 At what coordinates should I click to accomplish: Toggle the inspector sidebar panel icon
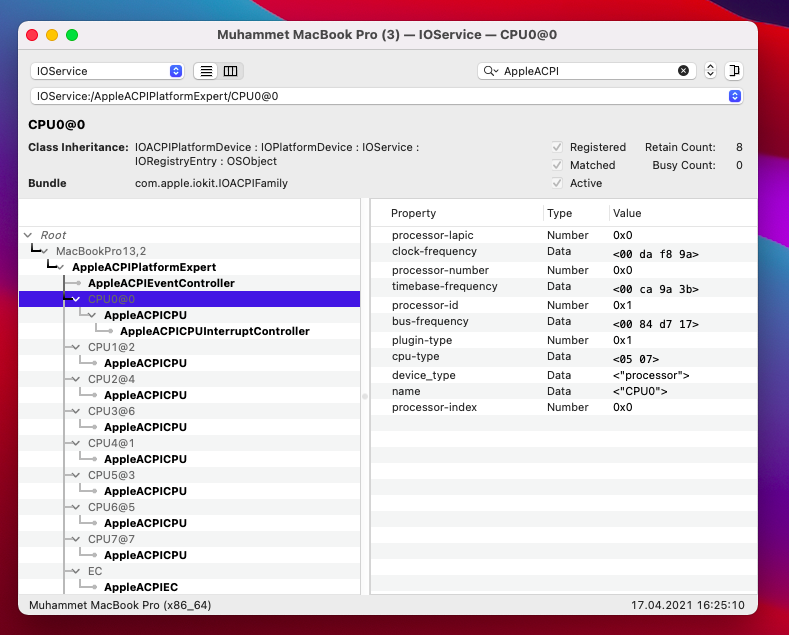735,71
